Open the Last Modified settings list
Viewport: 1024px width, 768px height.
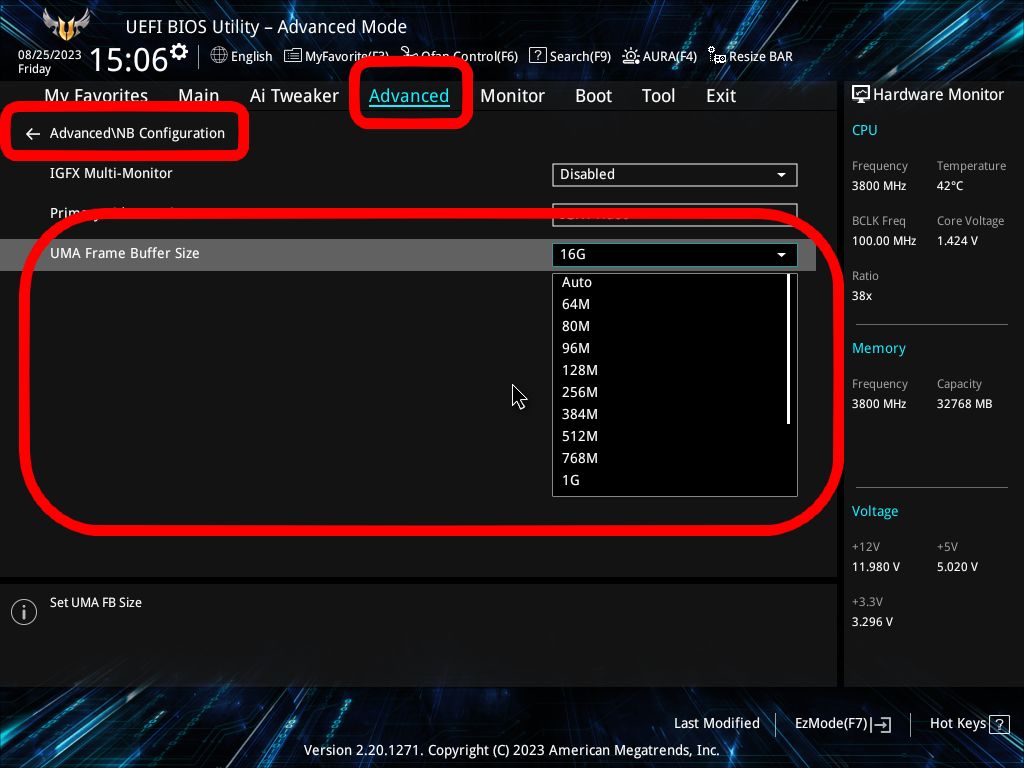716,724
